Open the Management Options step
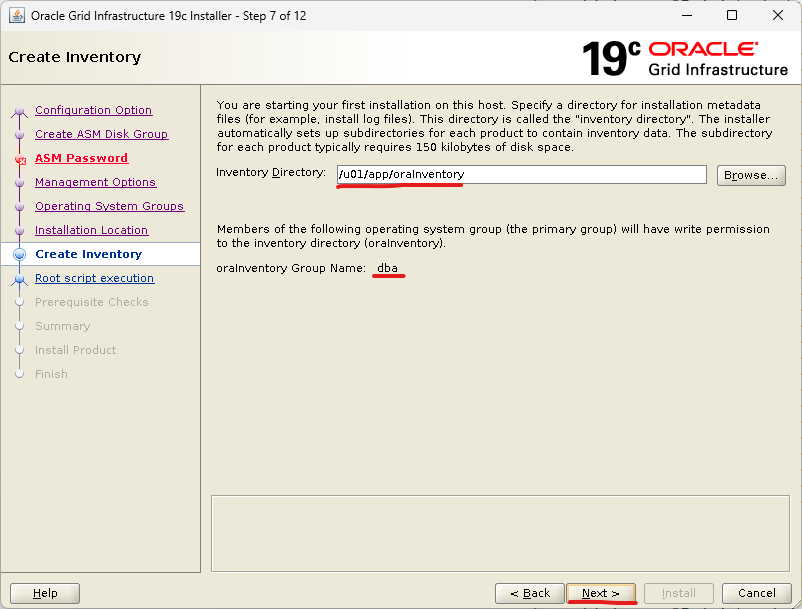The width and height of the screenshot is (802, 609). coord(95,182)
